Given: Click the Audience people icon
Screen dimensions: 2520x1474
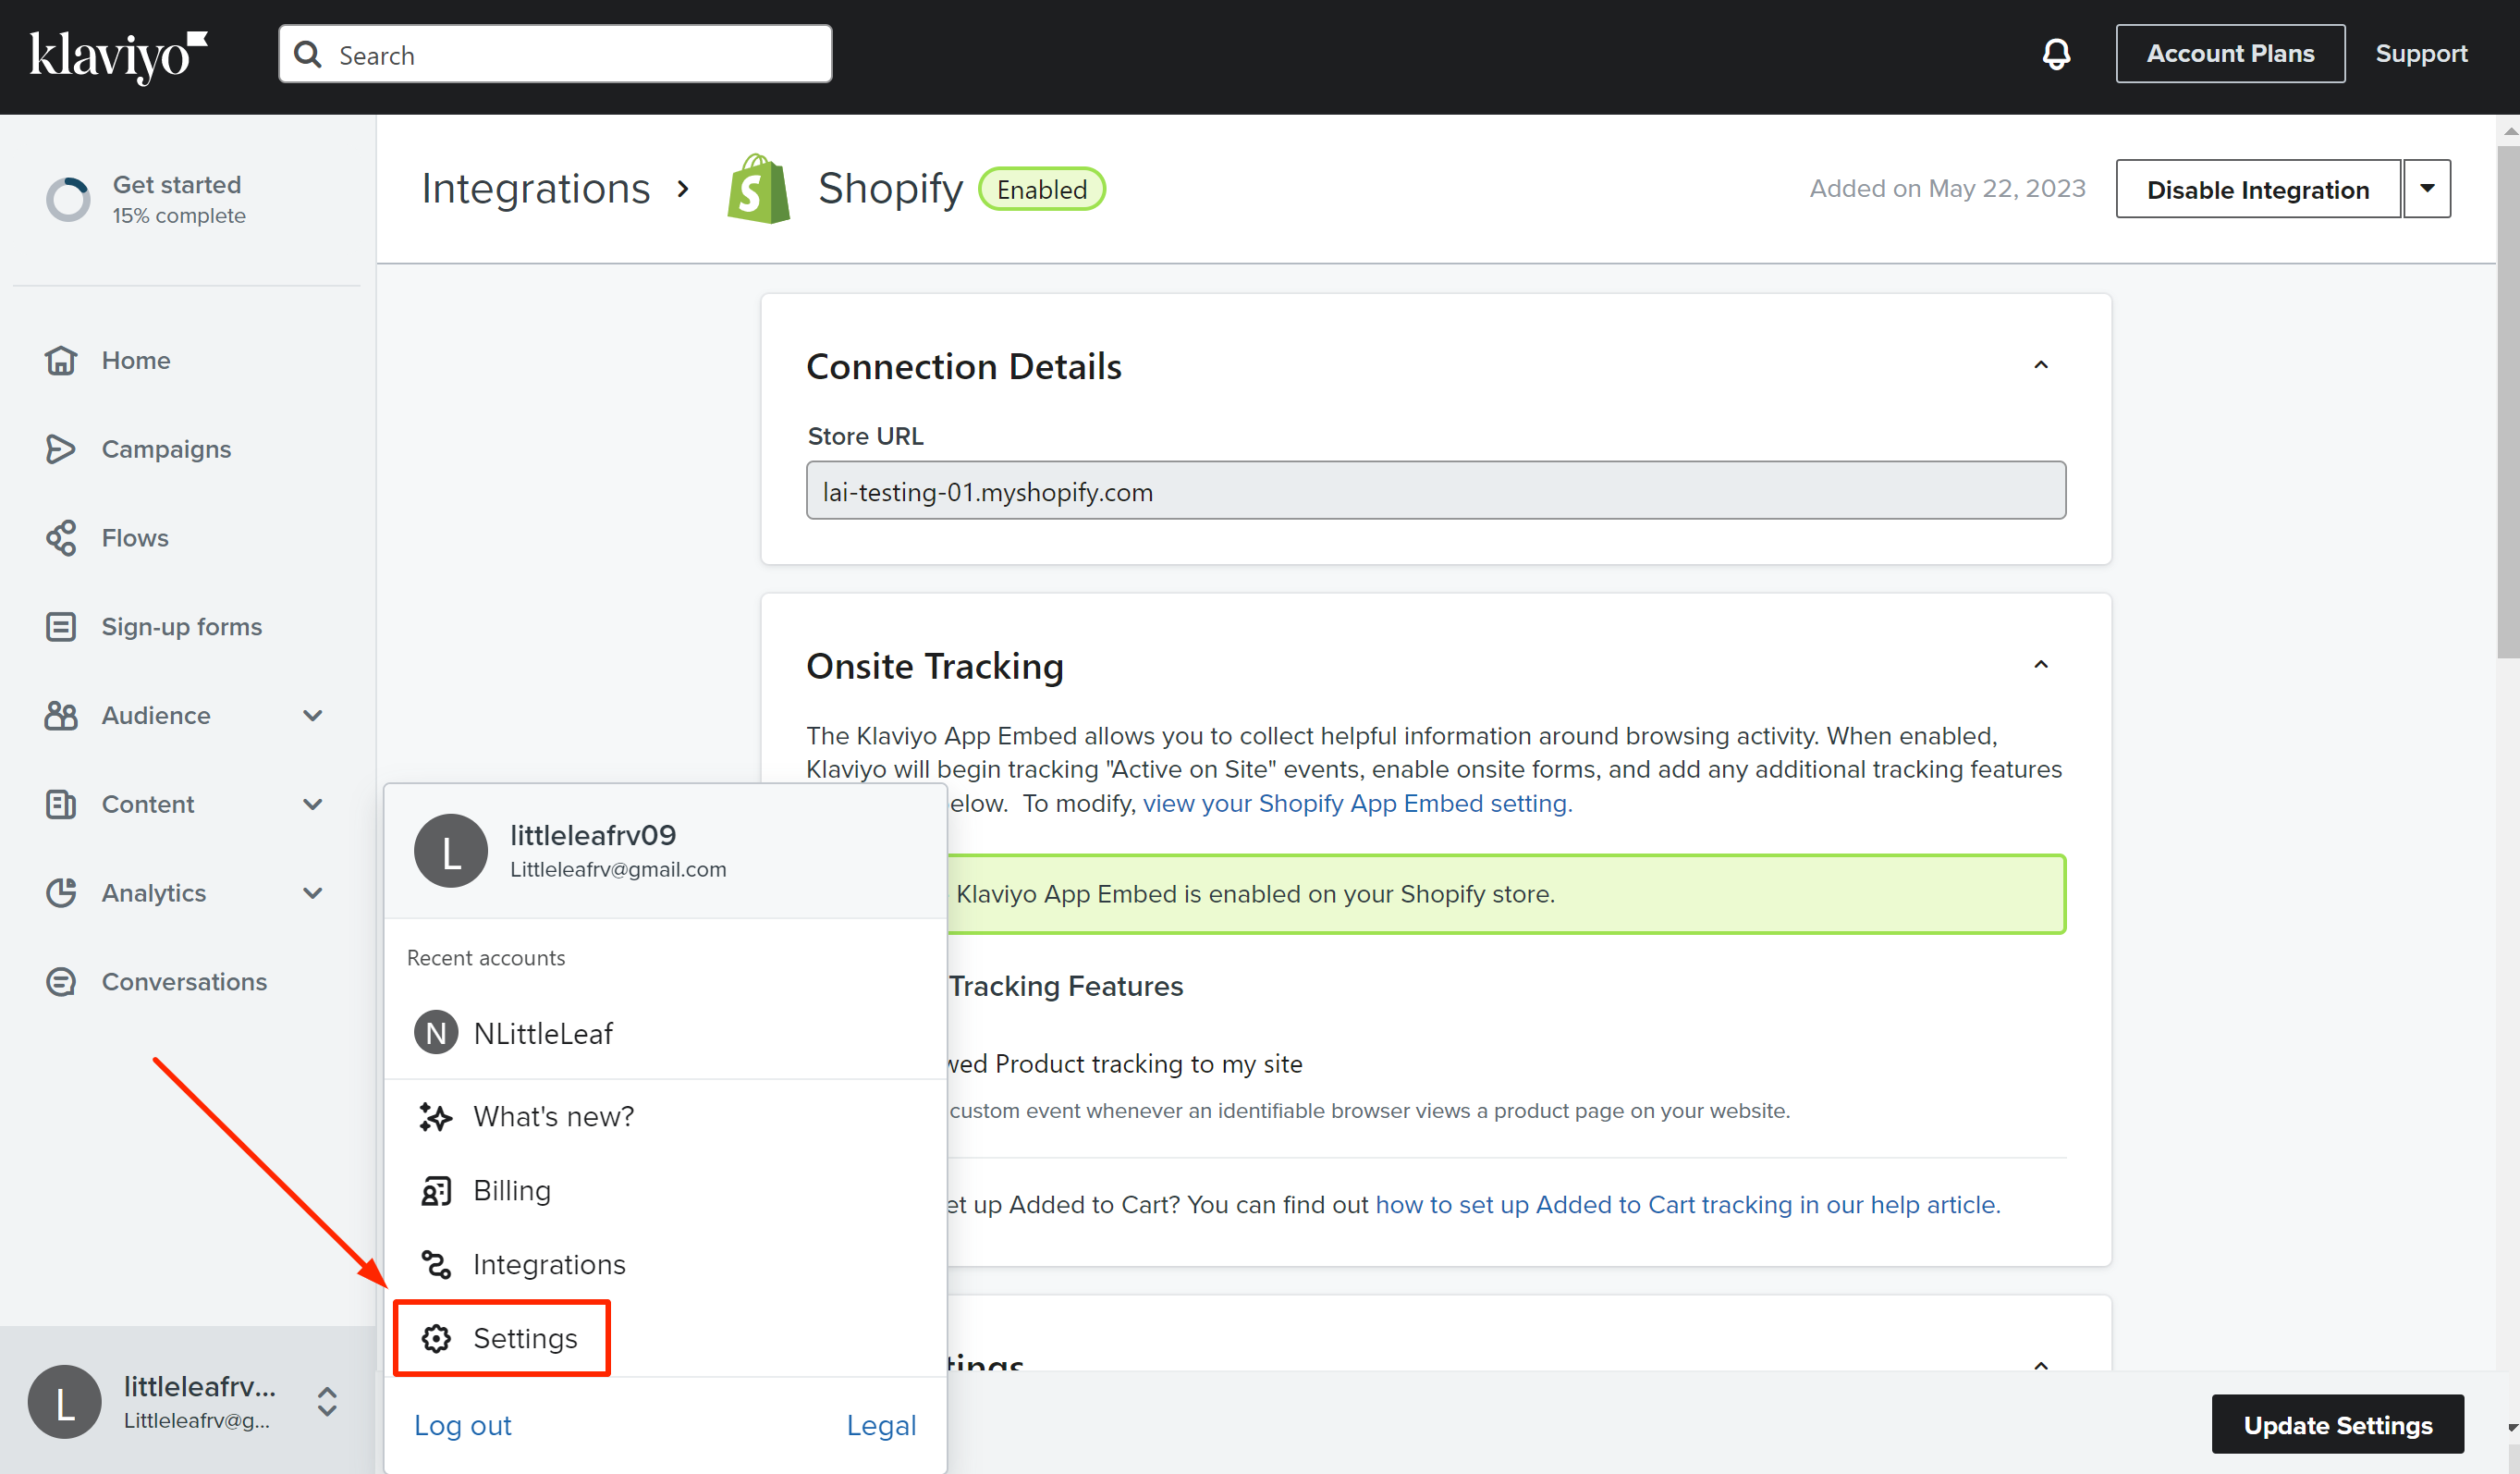Looking at the screenshot, I should pos(61,715).
